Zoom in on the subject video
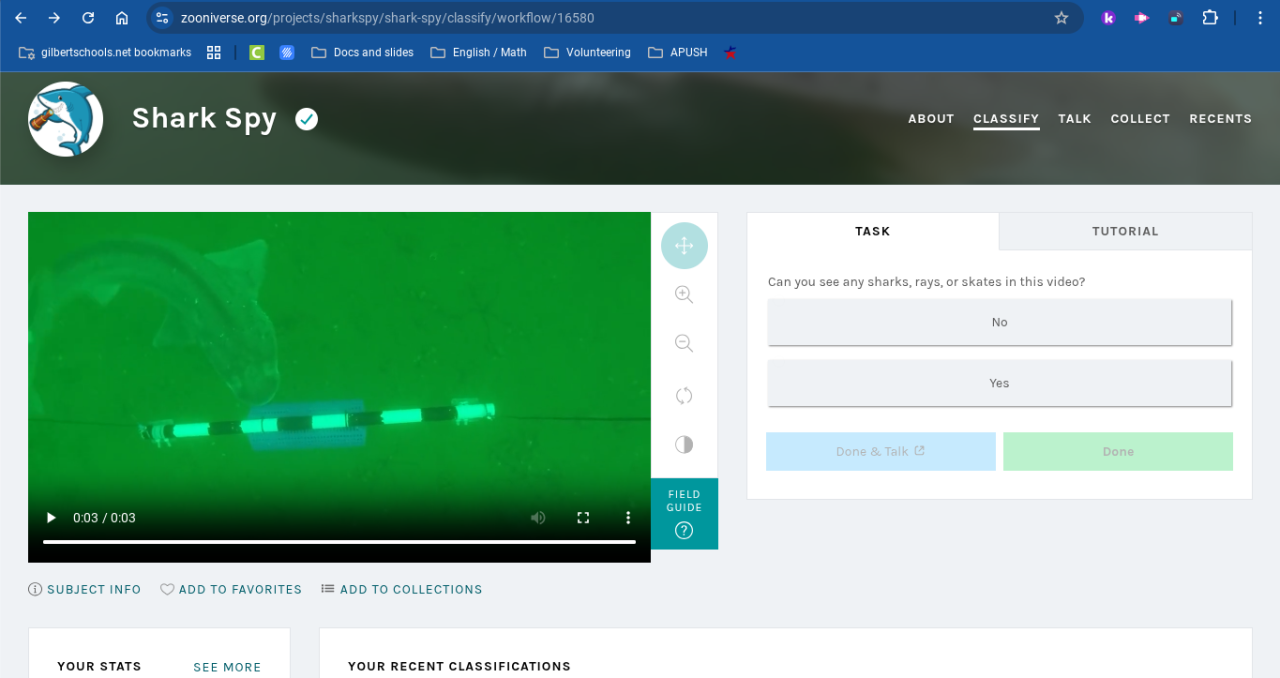1280x678 pixels. coord(684,294)
